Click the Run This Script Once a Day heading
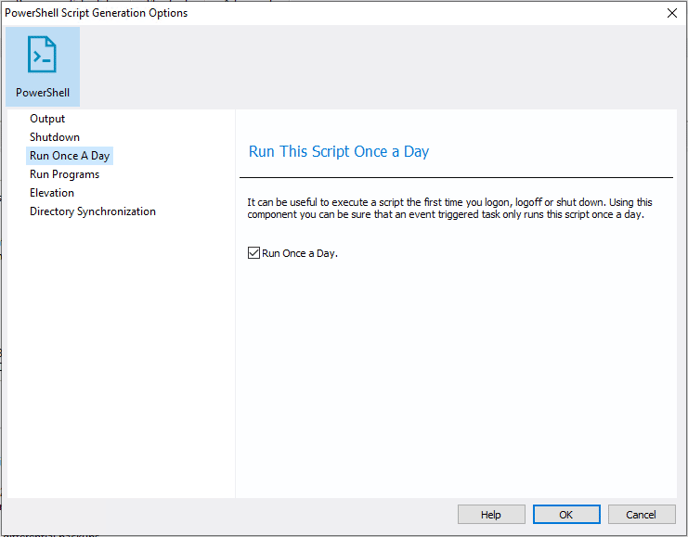The width and height of the screenshot is (688, 537). tap(339, 151)
